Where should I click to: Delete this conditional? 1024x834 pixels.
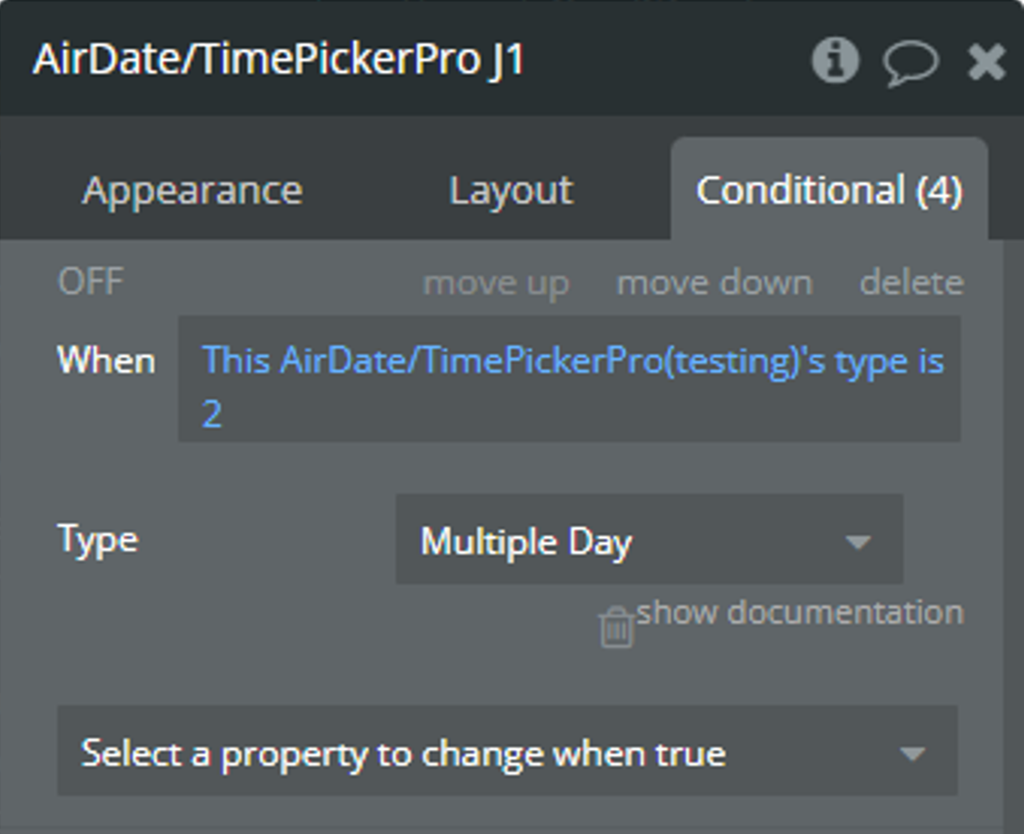[x=911, y=283]
